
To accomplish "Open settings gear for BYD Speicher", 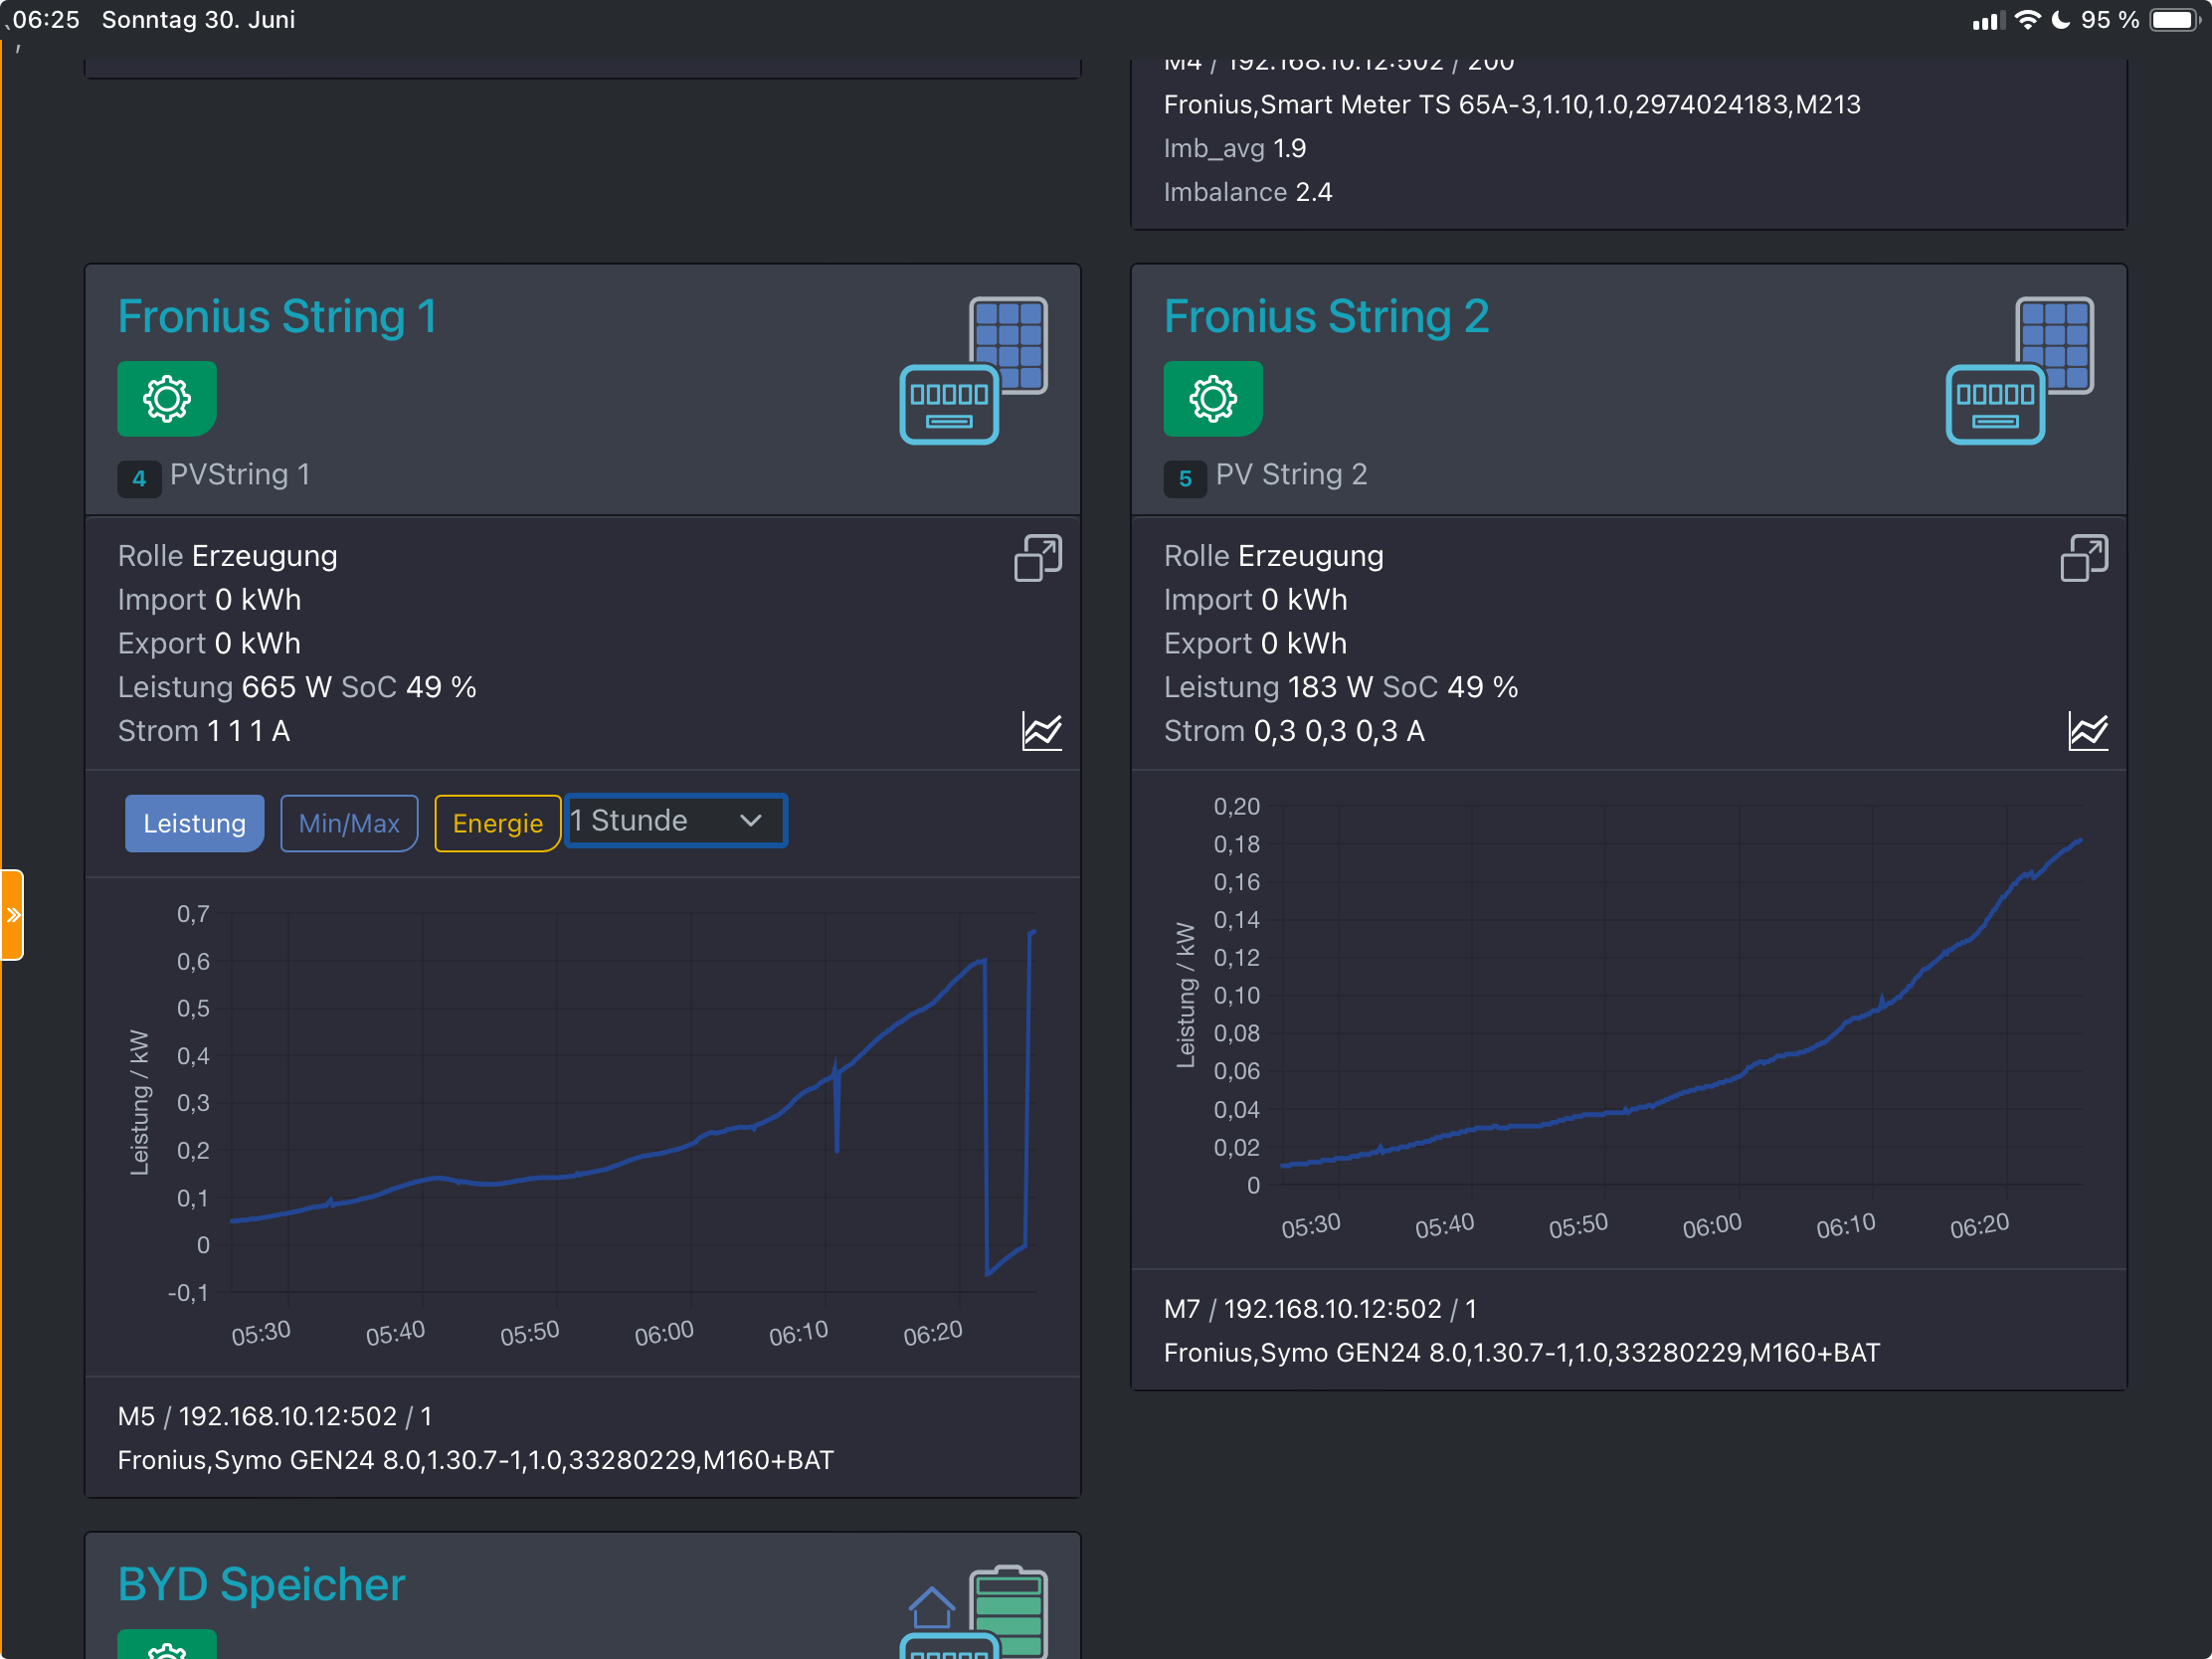I will pos(167,1644).
